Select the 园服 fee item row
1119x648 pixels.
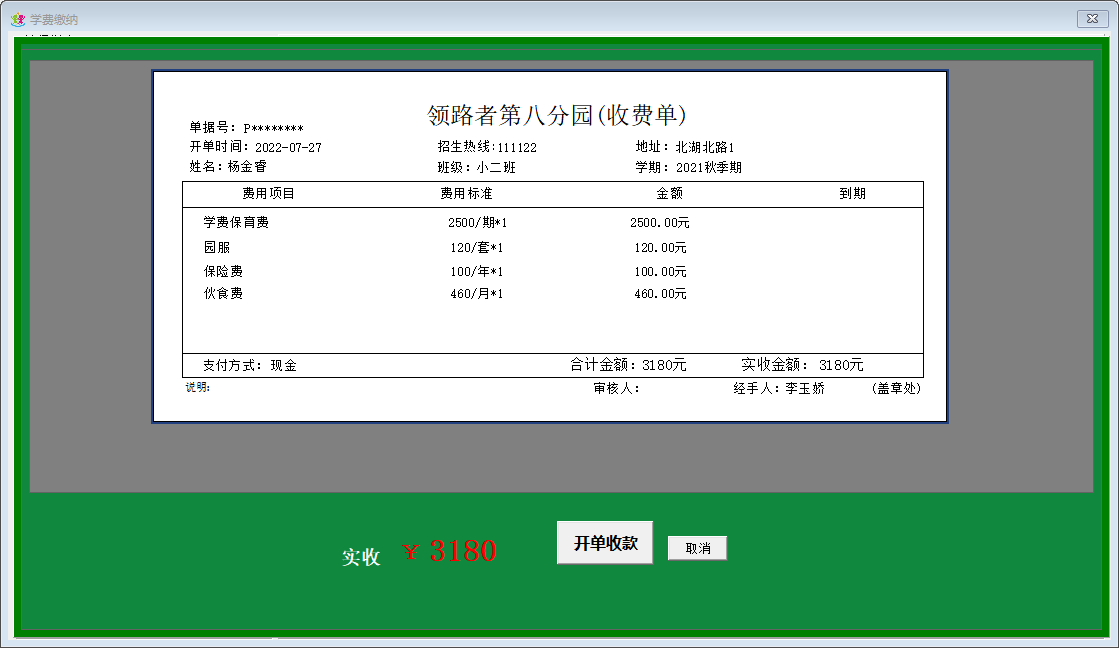pos(217,247)
